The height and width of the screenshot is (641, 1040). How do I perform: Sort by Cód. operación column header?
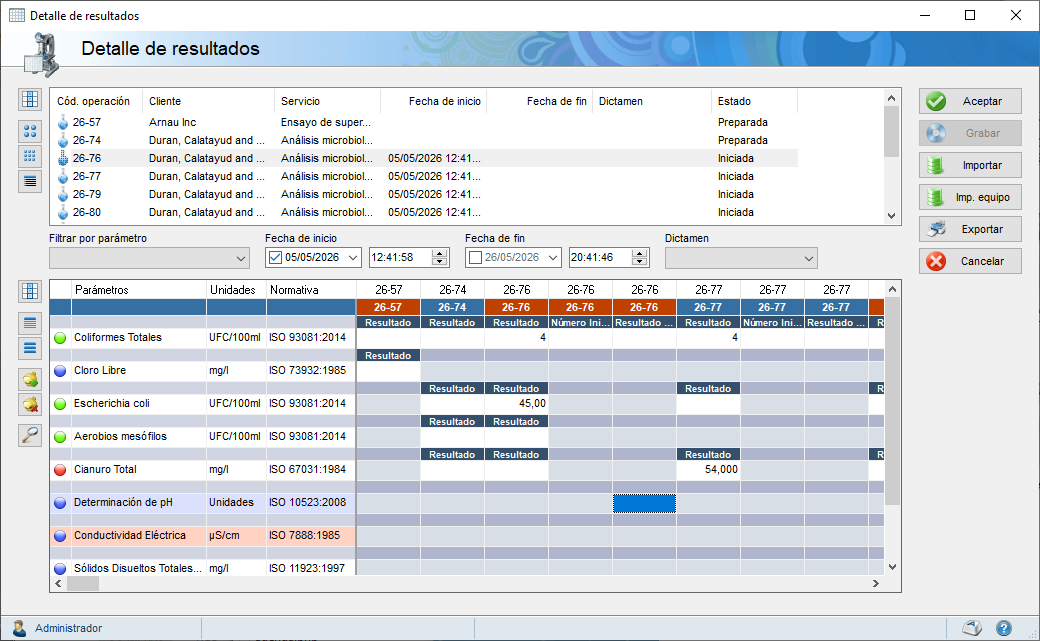96,101
